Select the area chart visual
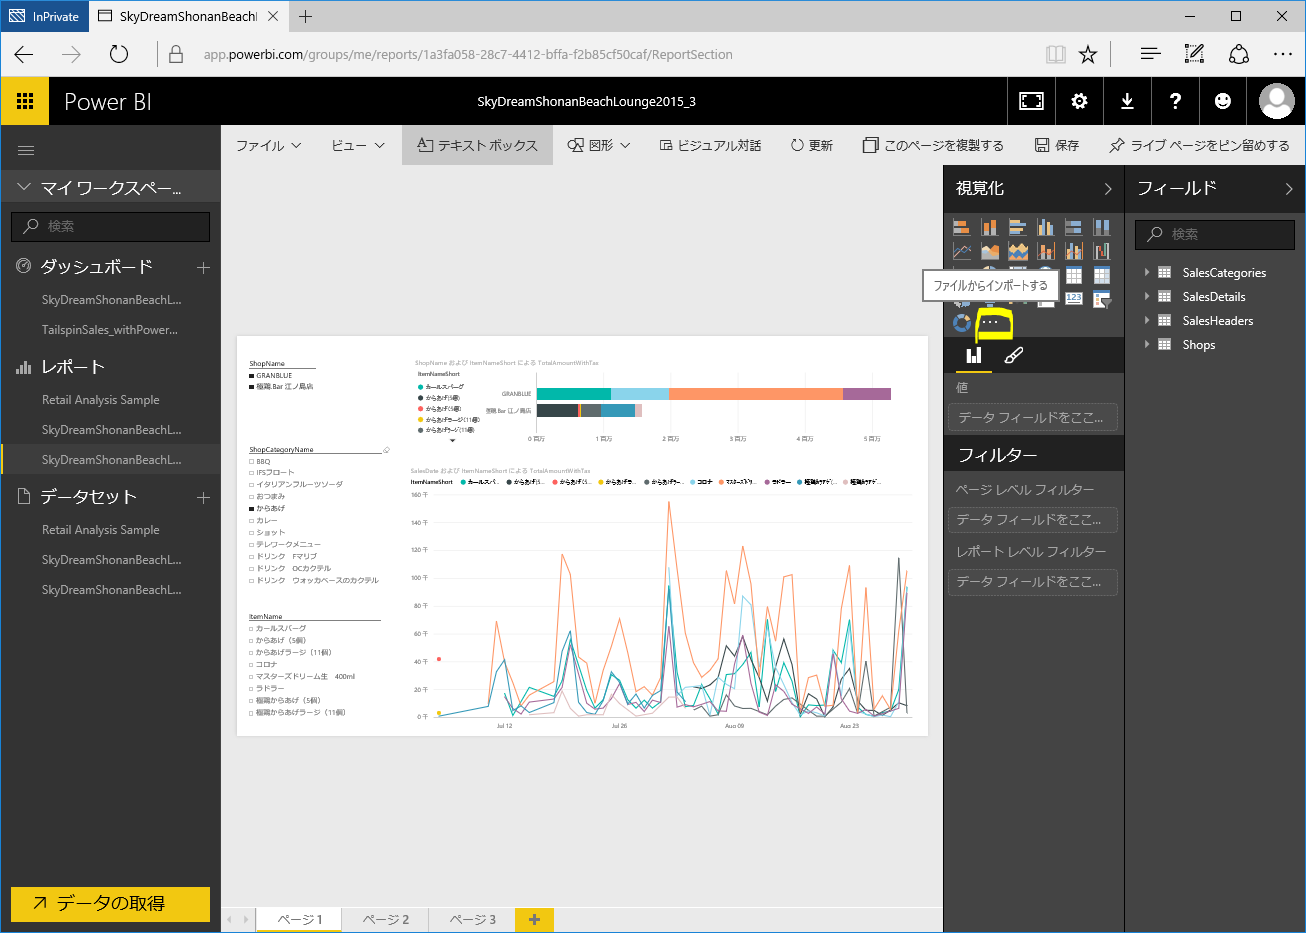 [x=990, y=251]
